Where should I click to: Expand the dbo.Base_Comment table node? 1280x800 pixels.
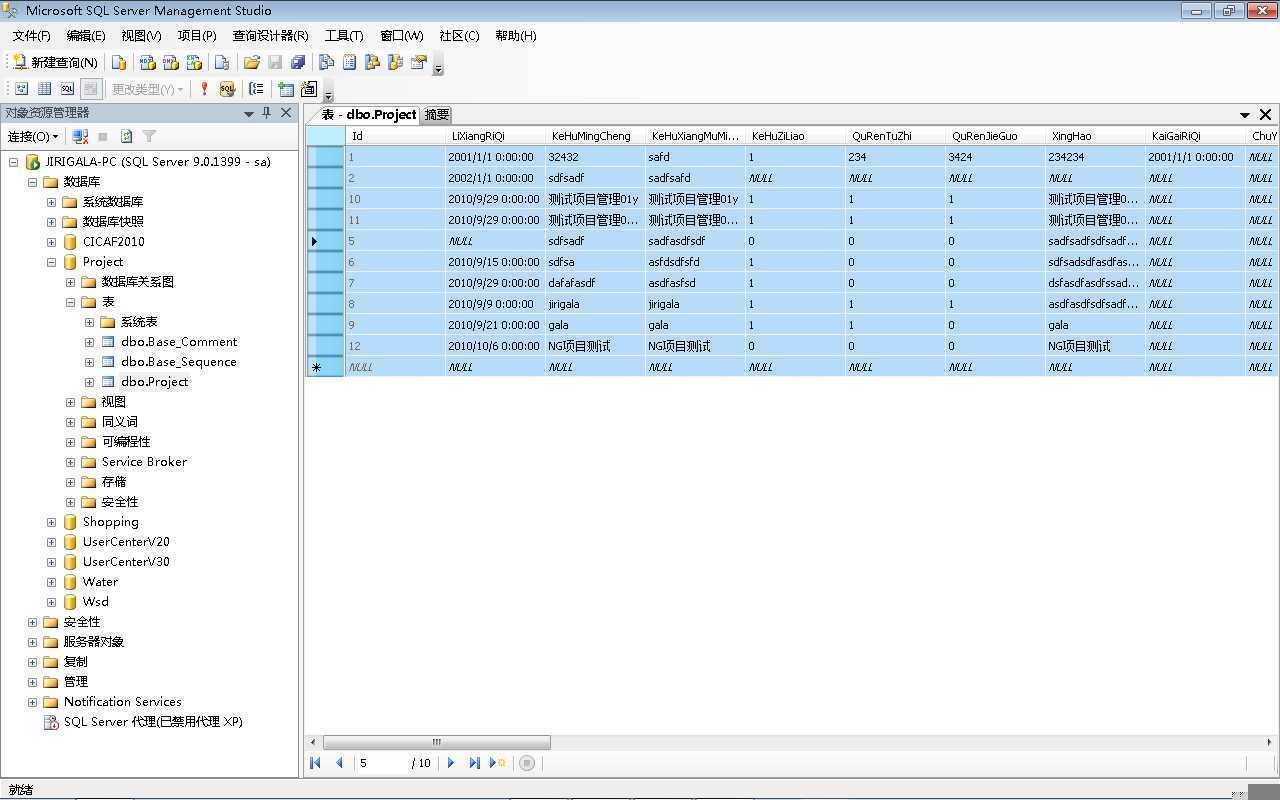[90, 342]
